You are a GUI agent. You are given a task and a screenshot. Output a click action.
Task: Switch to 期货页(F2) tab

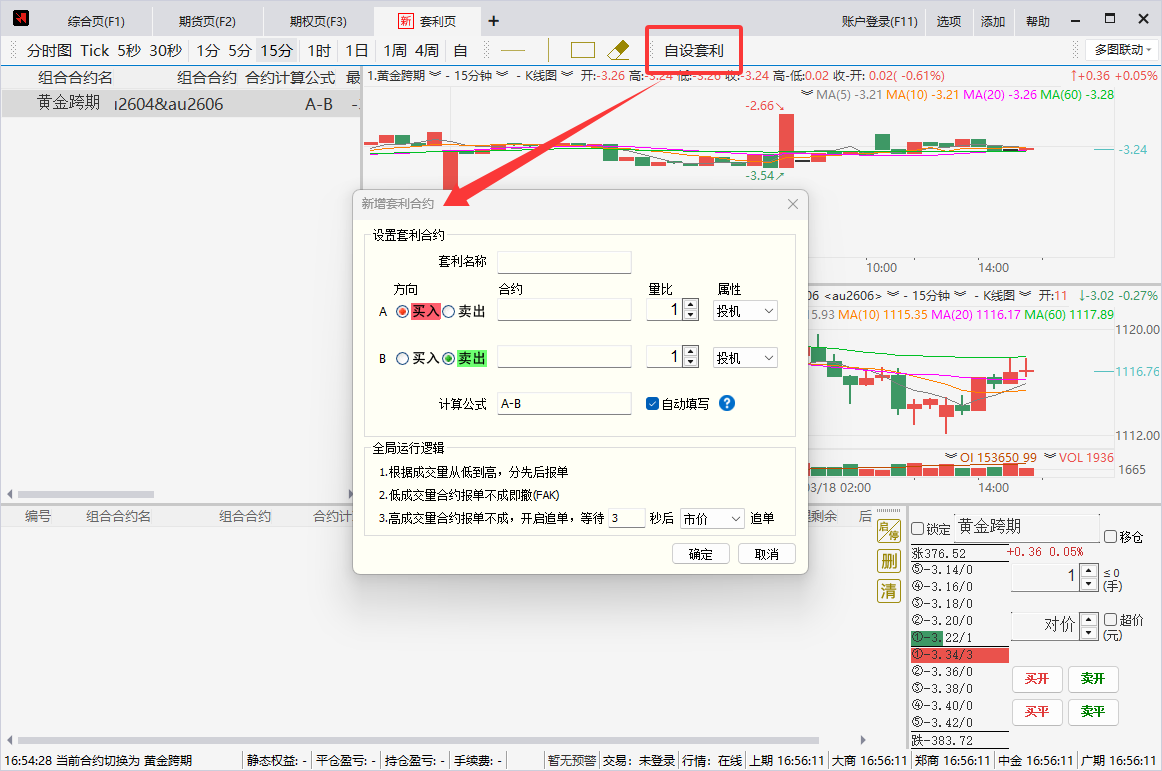[x=207, y=21]
